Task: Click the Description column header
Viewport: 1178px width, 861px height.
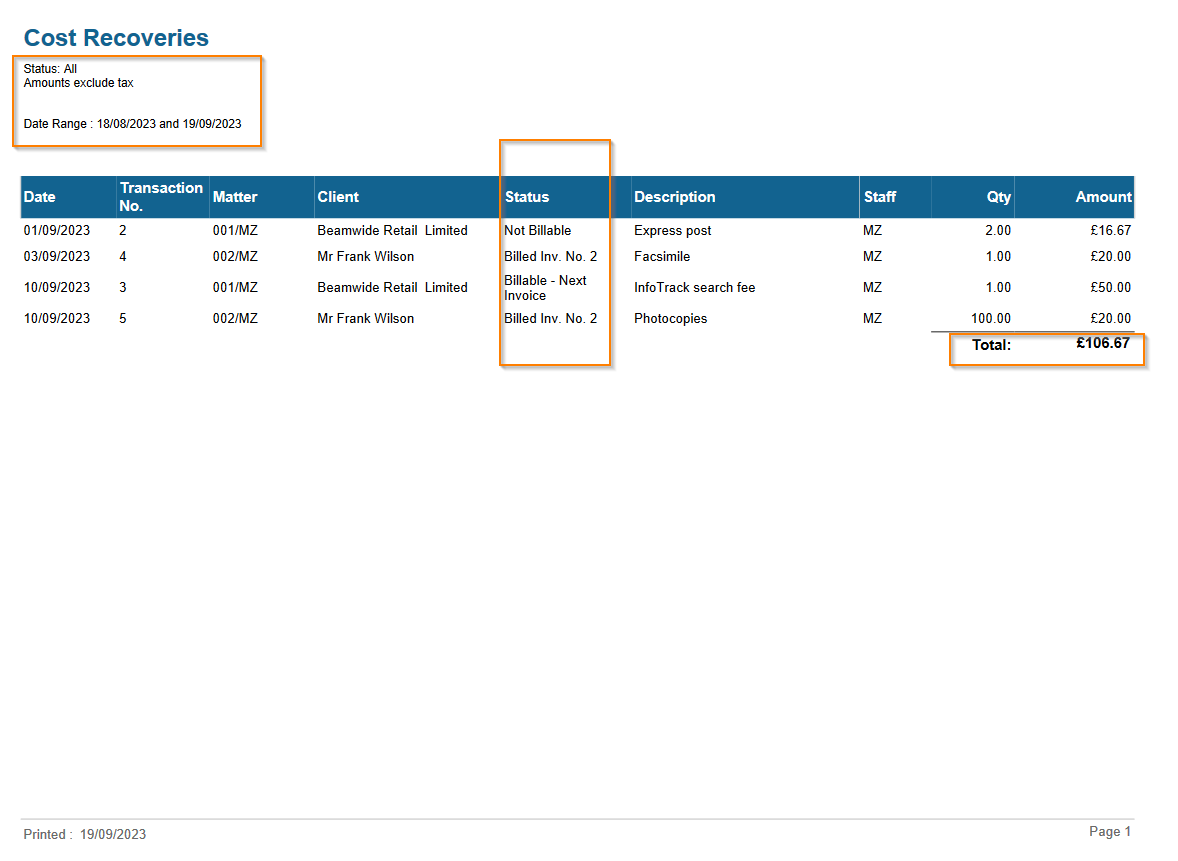Action: point(674,197)
